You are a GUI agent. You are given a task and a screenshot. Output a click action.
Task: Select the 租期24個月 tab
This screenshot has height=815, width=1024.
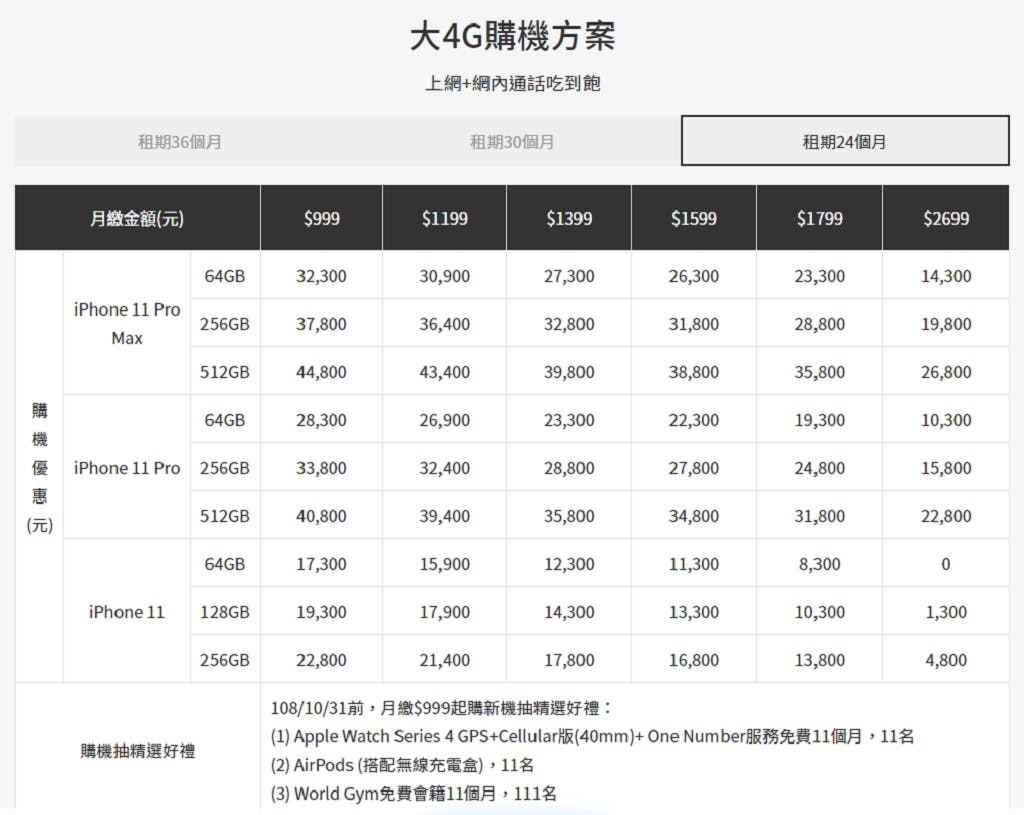pos(845,141)
